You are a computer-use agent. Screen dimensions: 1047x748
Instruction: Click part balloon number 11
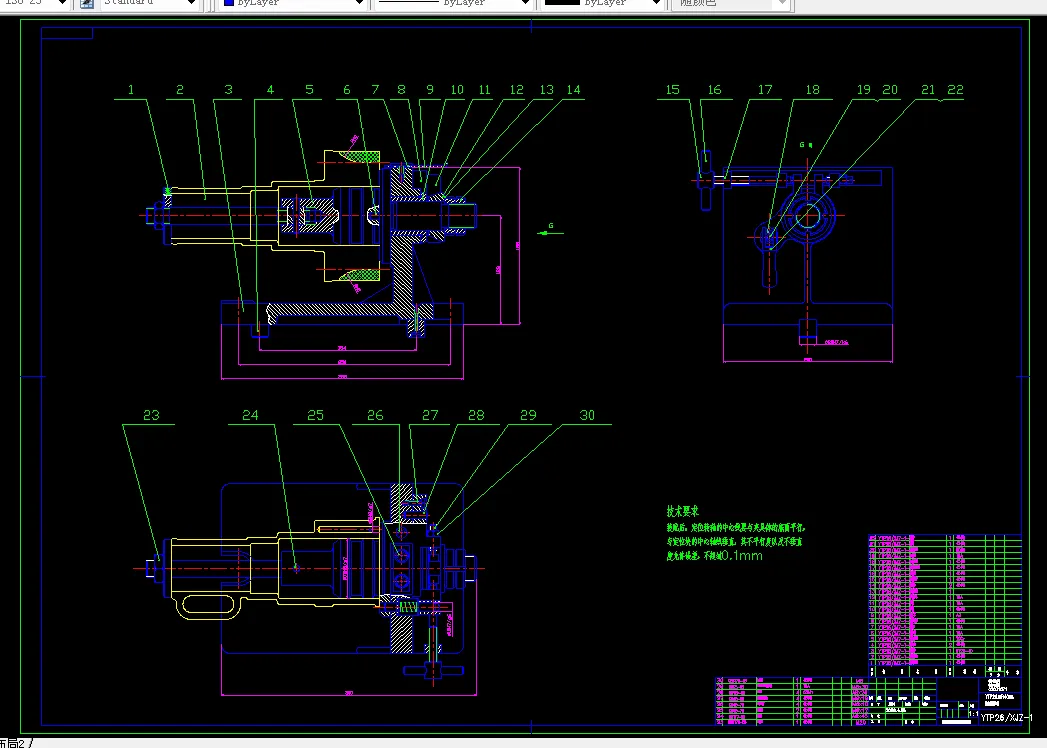point(484,89)
